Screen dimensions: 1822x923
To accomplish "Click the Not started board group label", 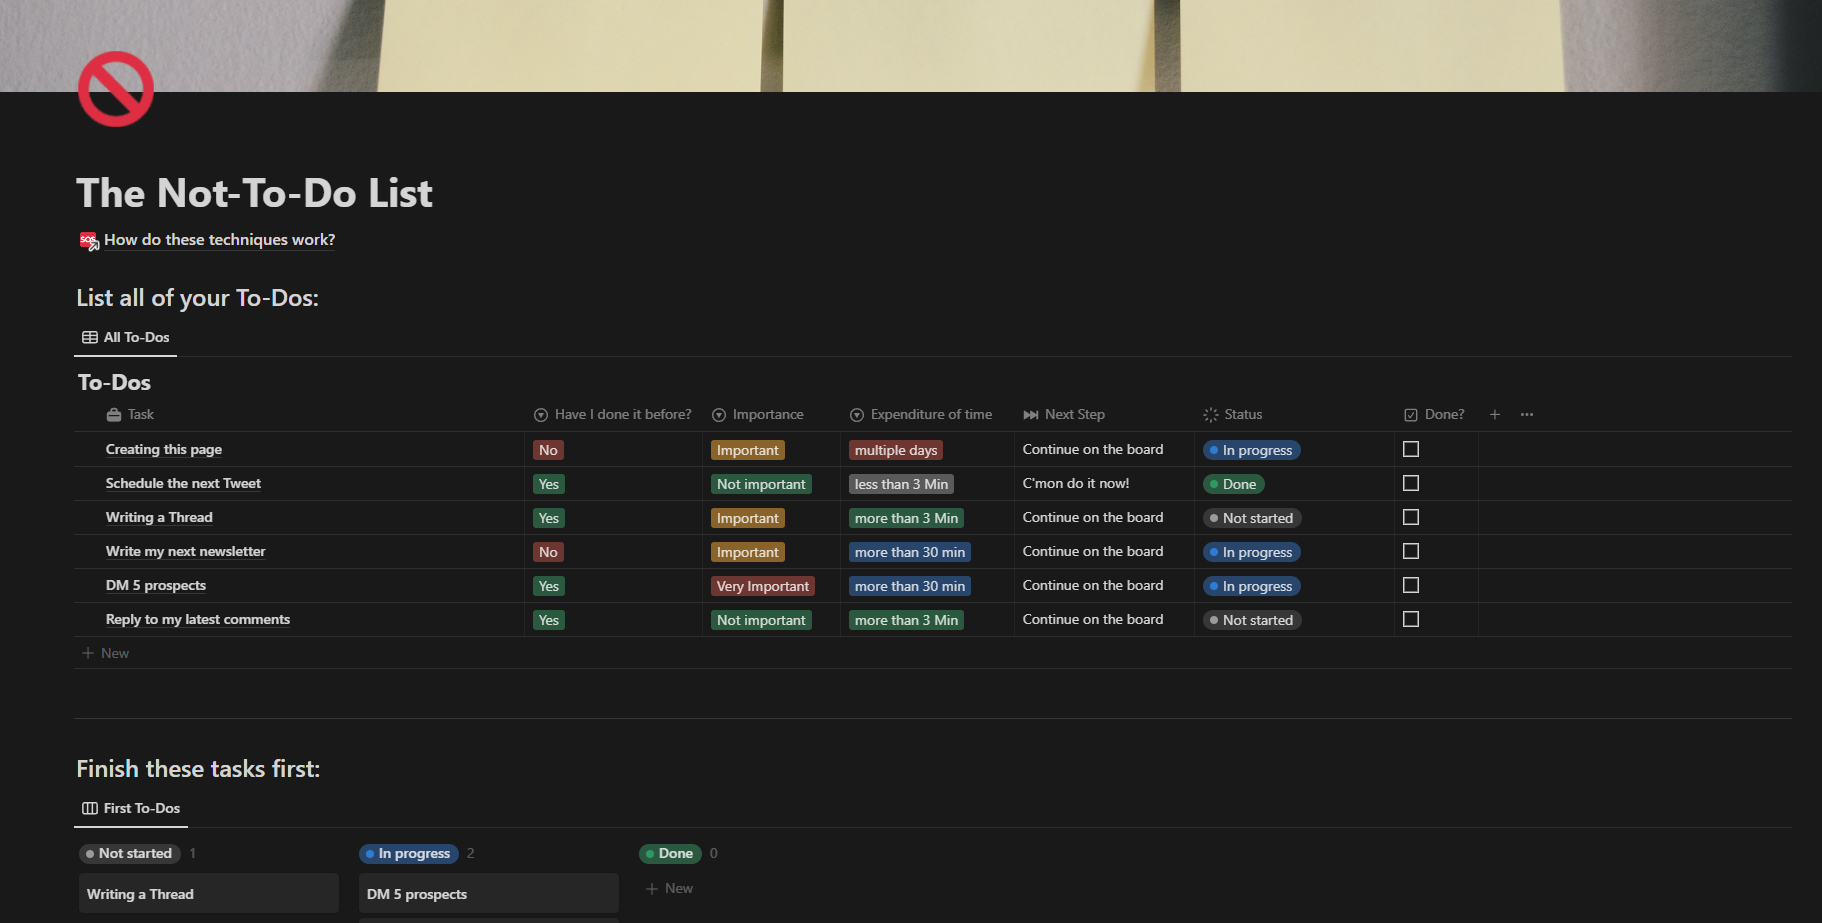I will [x=129, y=853].
